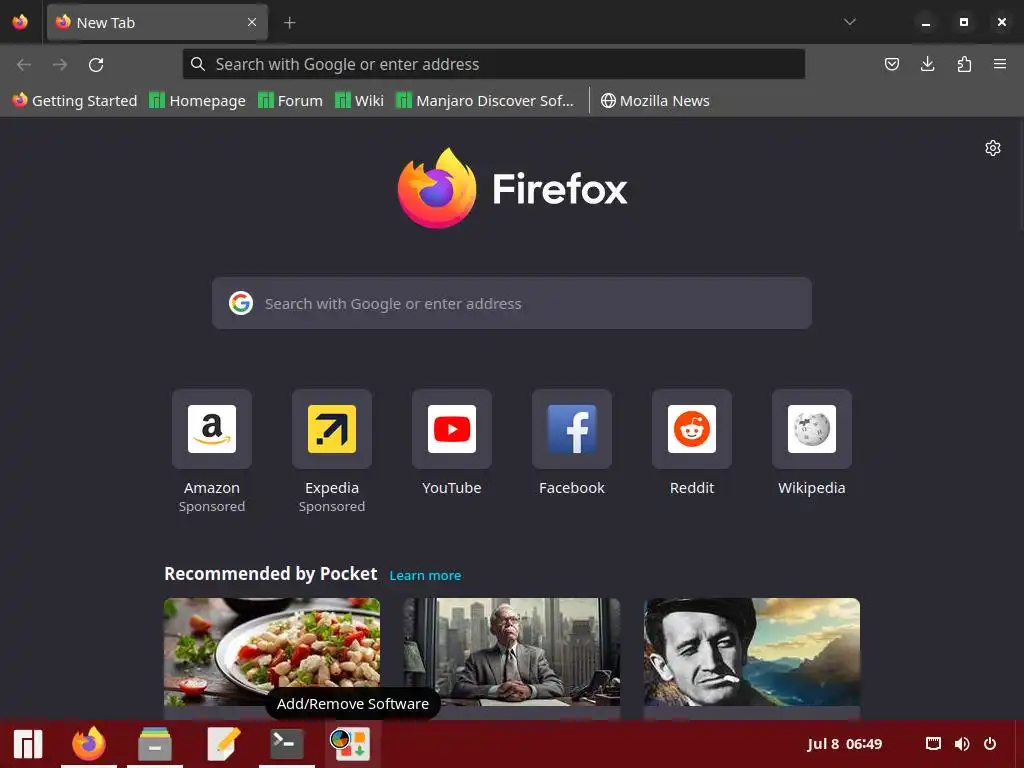This screenshot has width=1024, height=768.
Task: Open the network status tray icon
Action: pyautogui.click(x=933, y=744)
